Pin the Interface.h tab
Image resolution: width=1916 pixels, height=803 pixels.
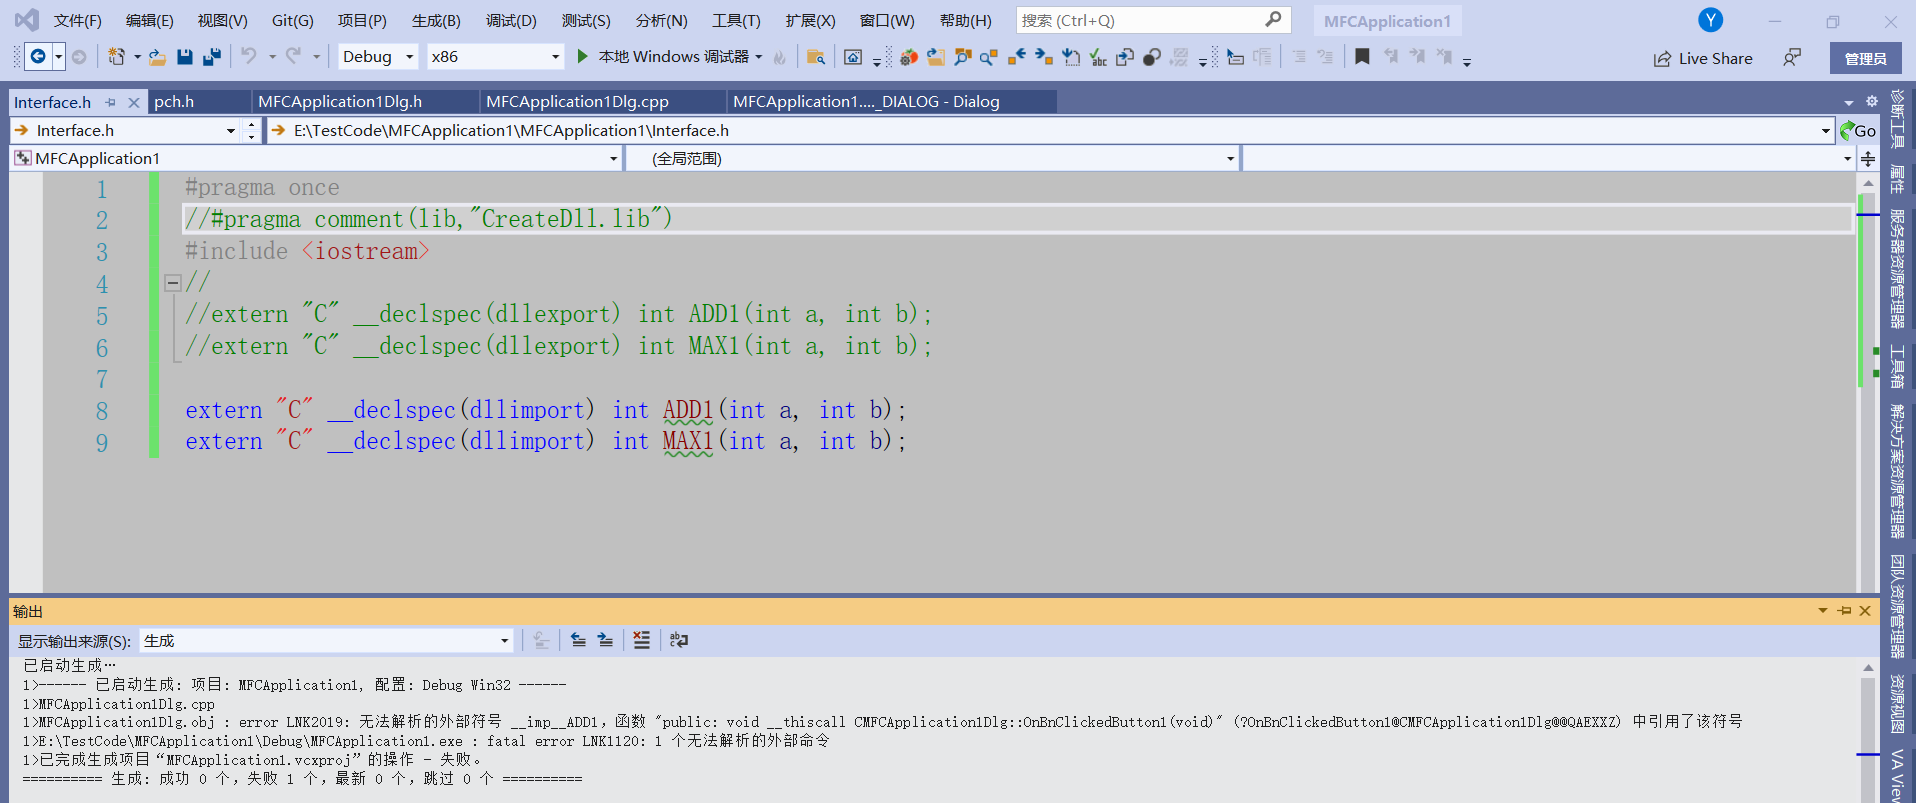(x=111, y=102)
